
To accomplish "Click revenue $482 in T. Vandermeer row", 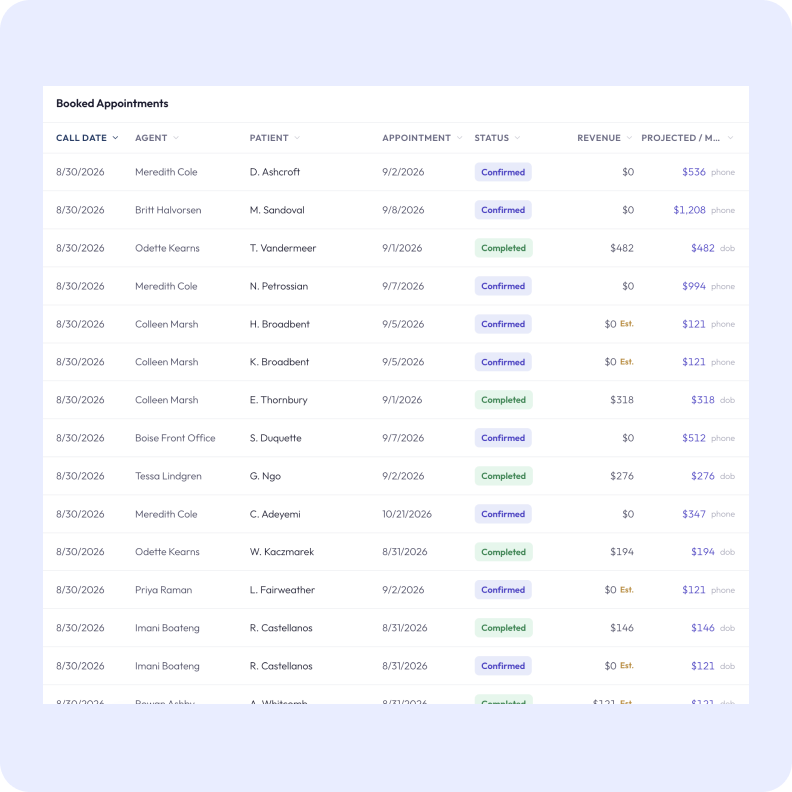I will (622, 248).
